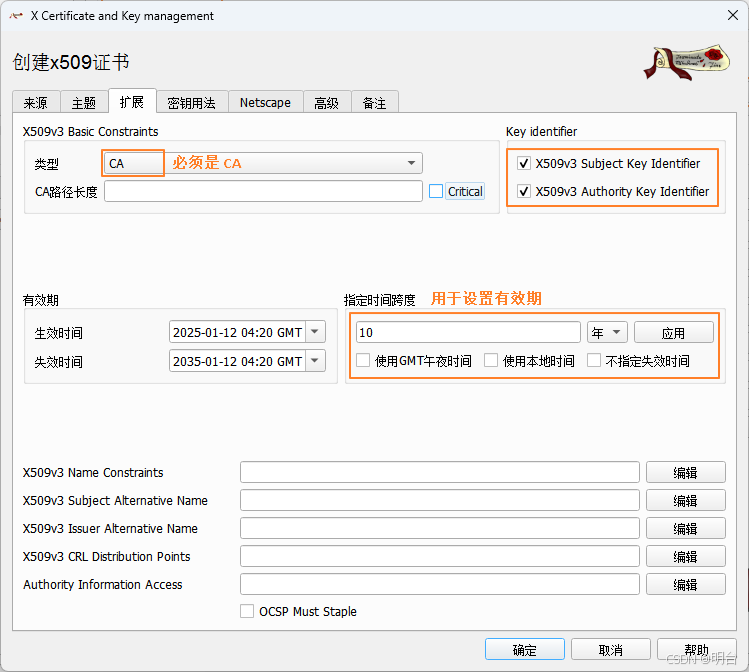Click the Authority Information Access input field
The width and height of the screenshot is (749, 672).
coord(440,585)
